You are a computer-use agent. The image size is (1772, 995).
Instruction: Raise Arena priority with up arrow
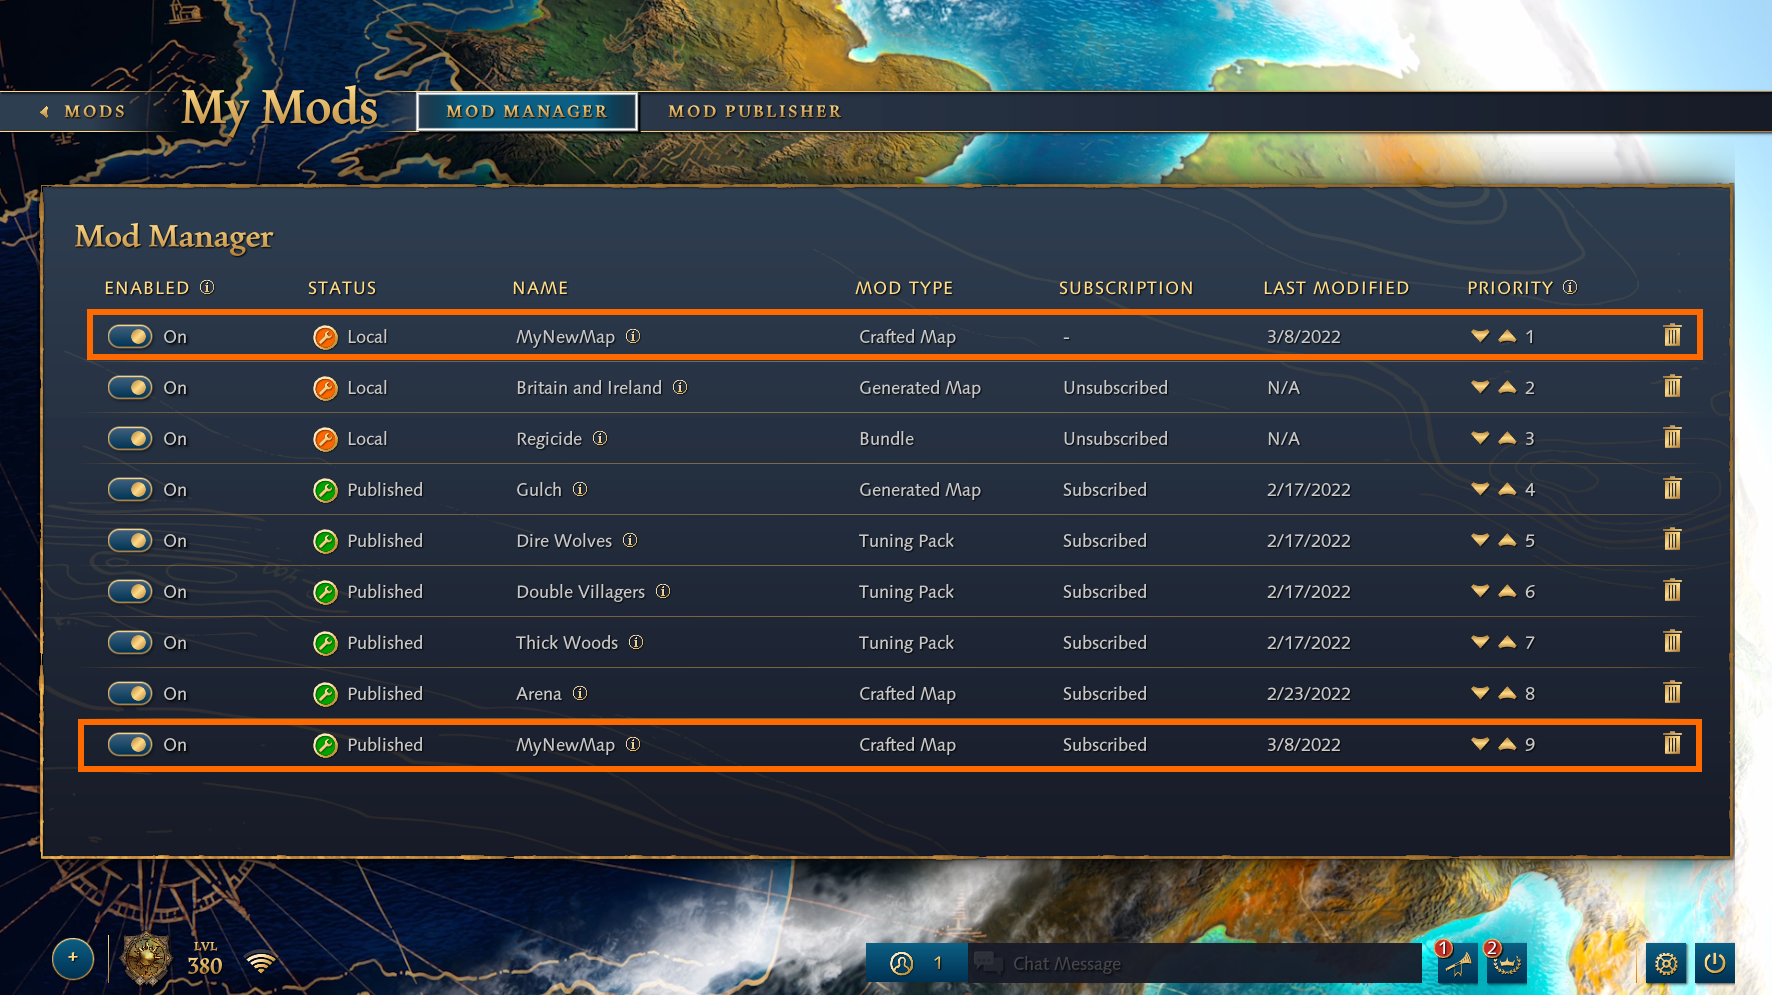[x=1507, y=693]
